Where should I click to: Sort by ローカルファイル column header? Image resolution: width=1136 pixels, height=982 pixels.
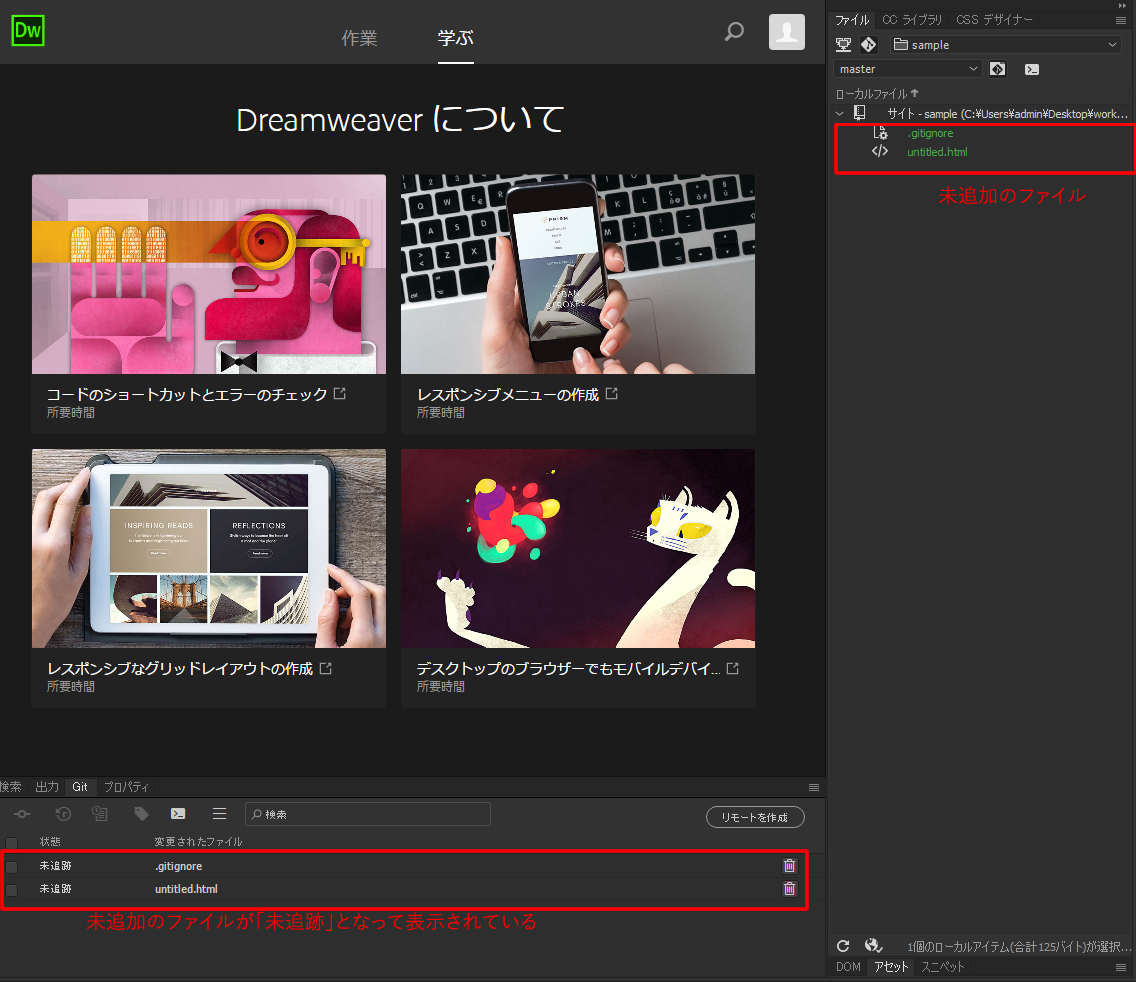877,93
